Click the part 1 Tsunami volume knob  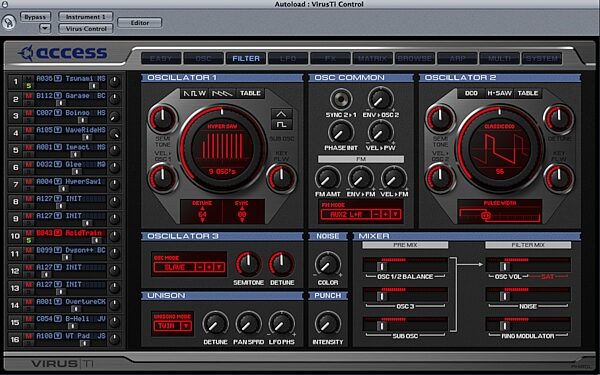tap(114, 81)
